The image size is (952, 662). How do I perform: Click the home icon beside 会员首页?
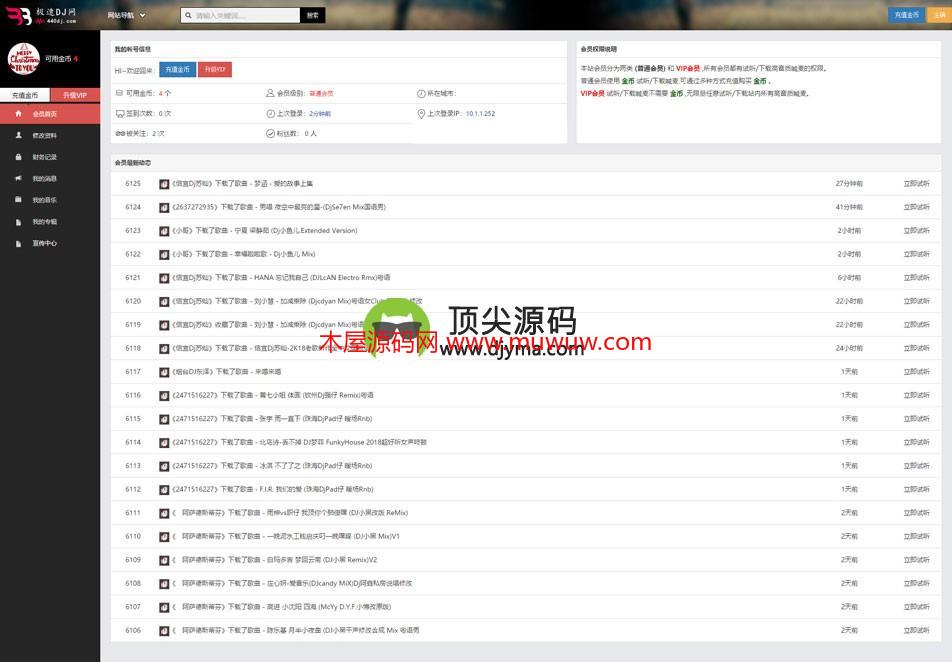pyautogui.click(x=18, y=114)
